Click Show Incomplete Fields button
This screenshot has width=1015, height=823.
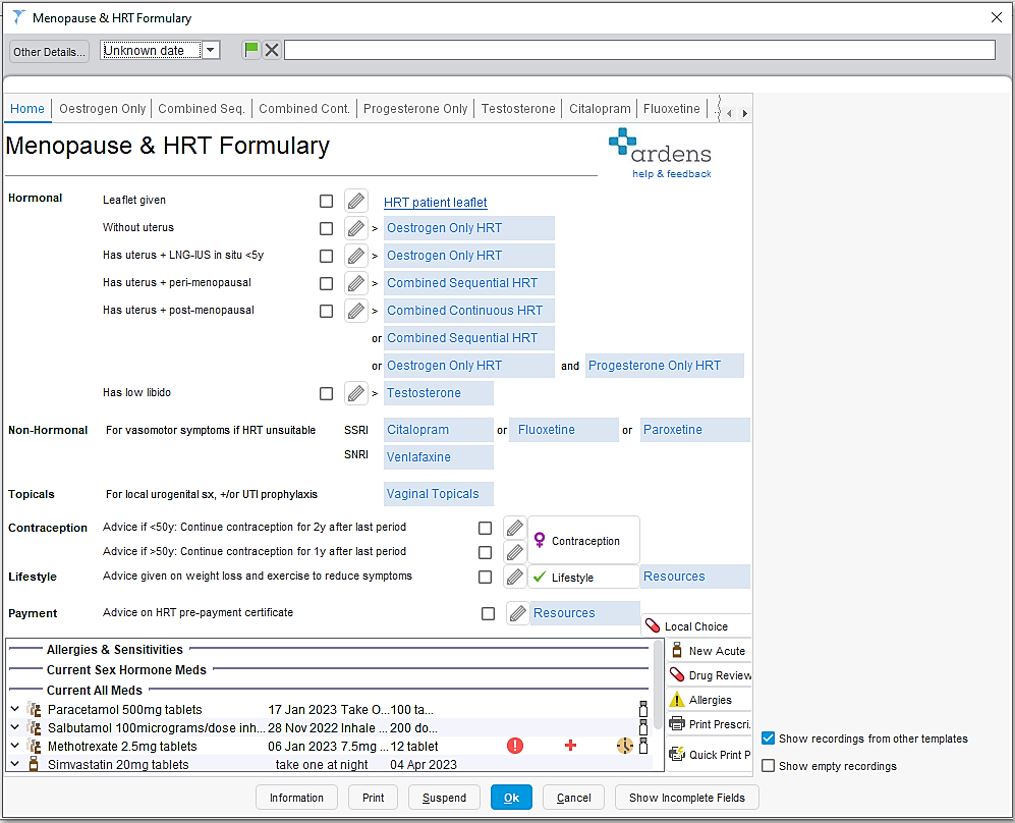(x=687, y=798)
